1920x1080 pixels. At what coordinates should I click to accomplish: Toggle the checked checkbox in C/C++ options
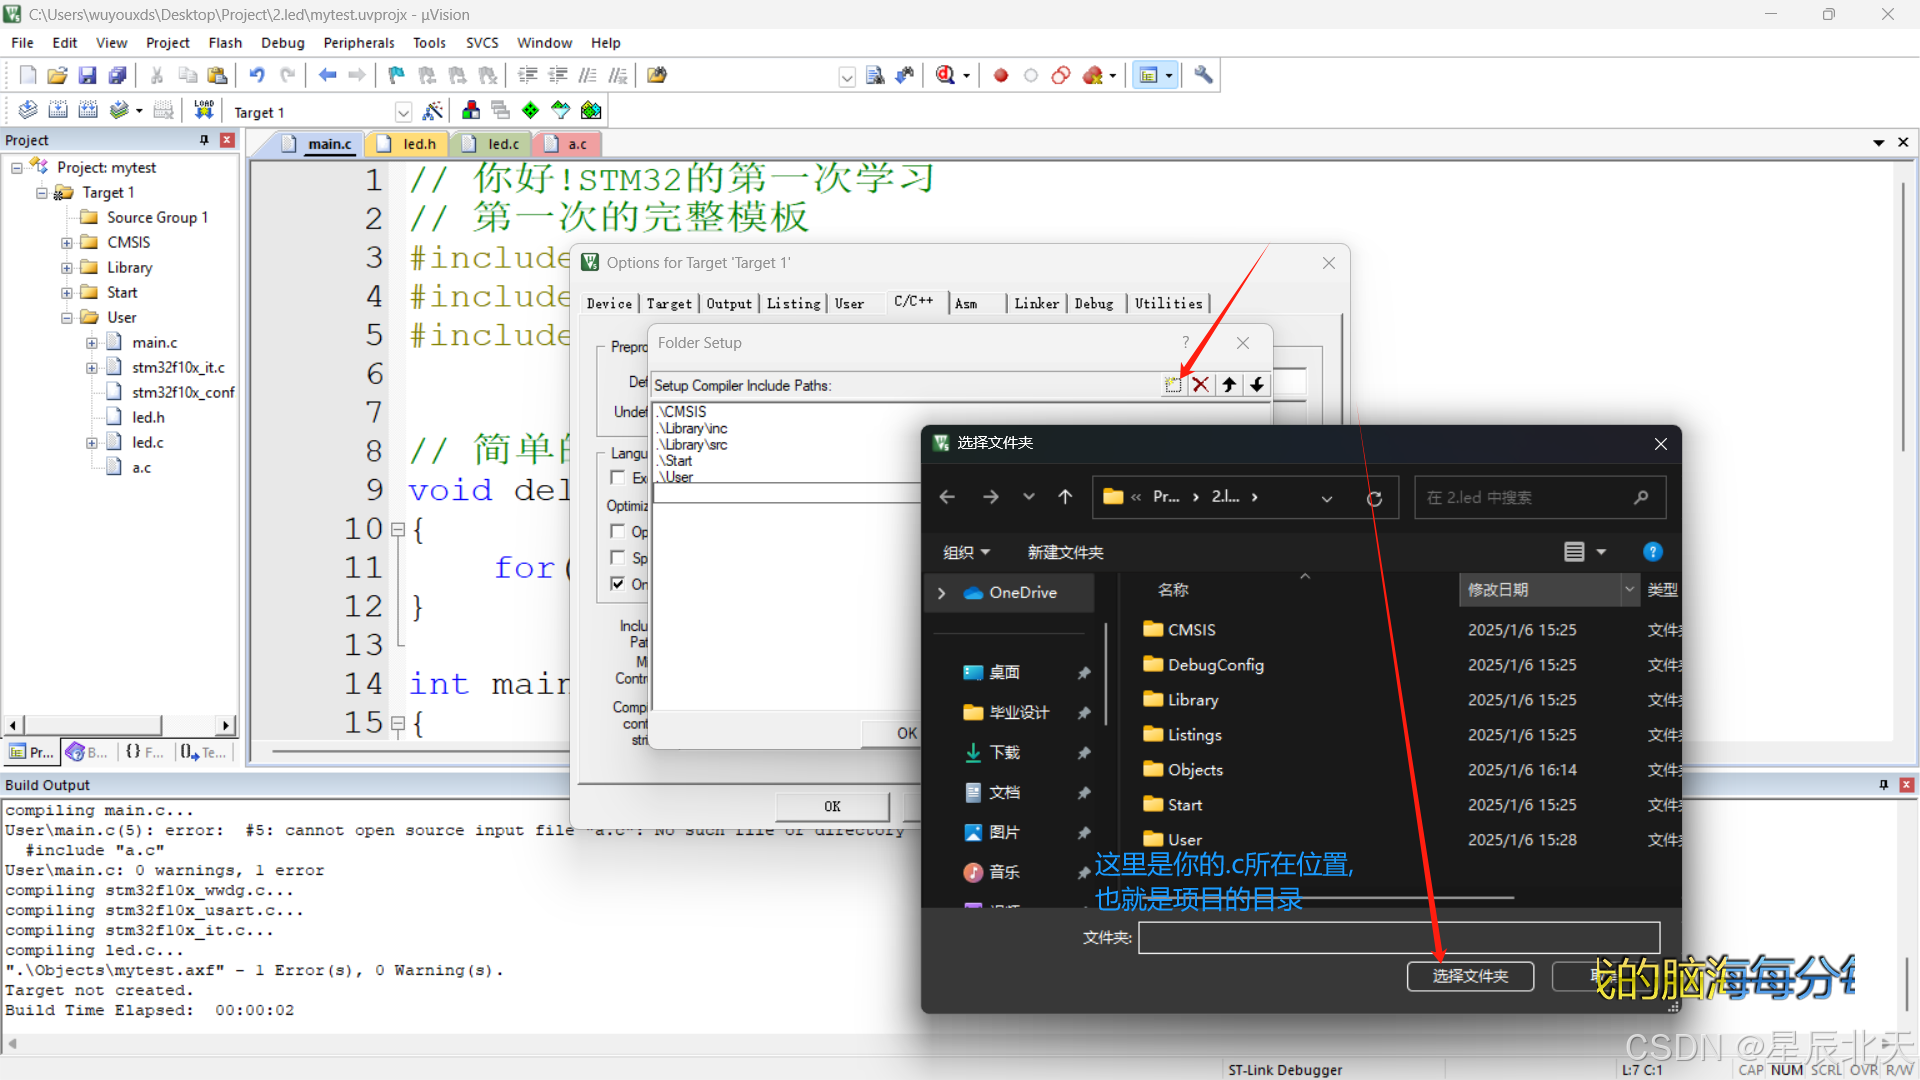[618, 584]
